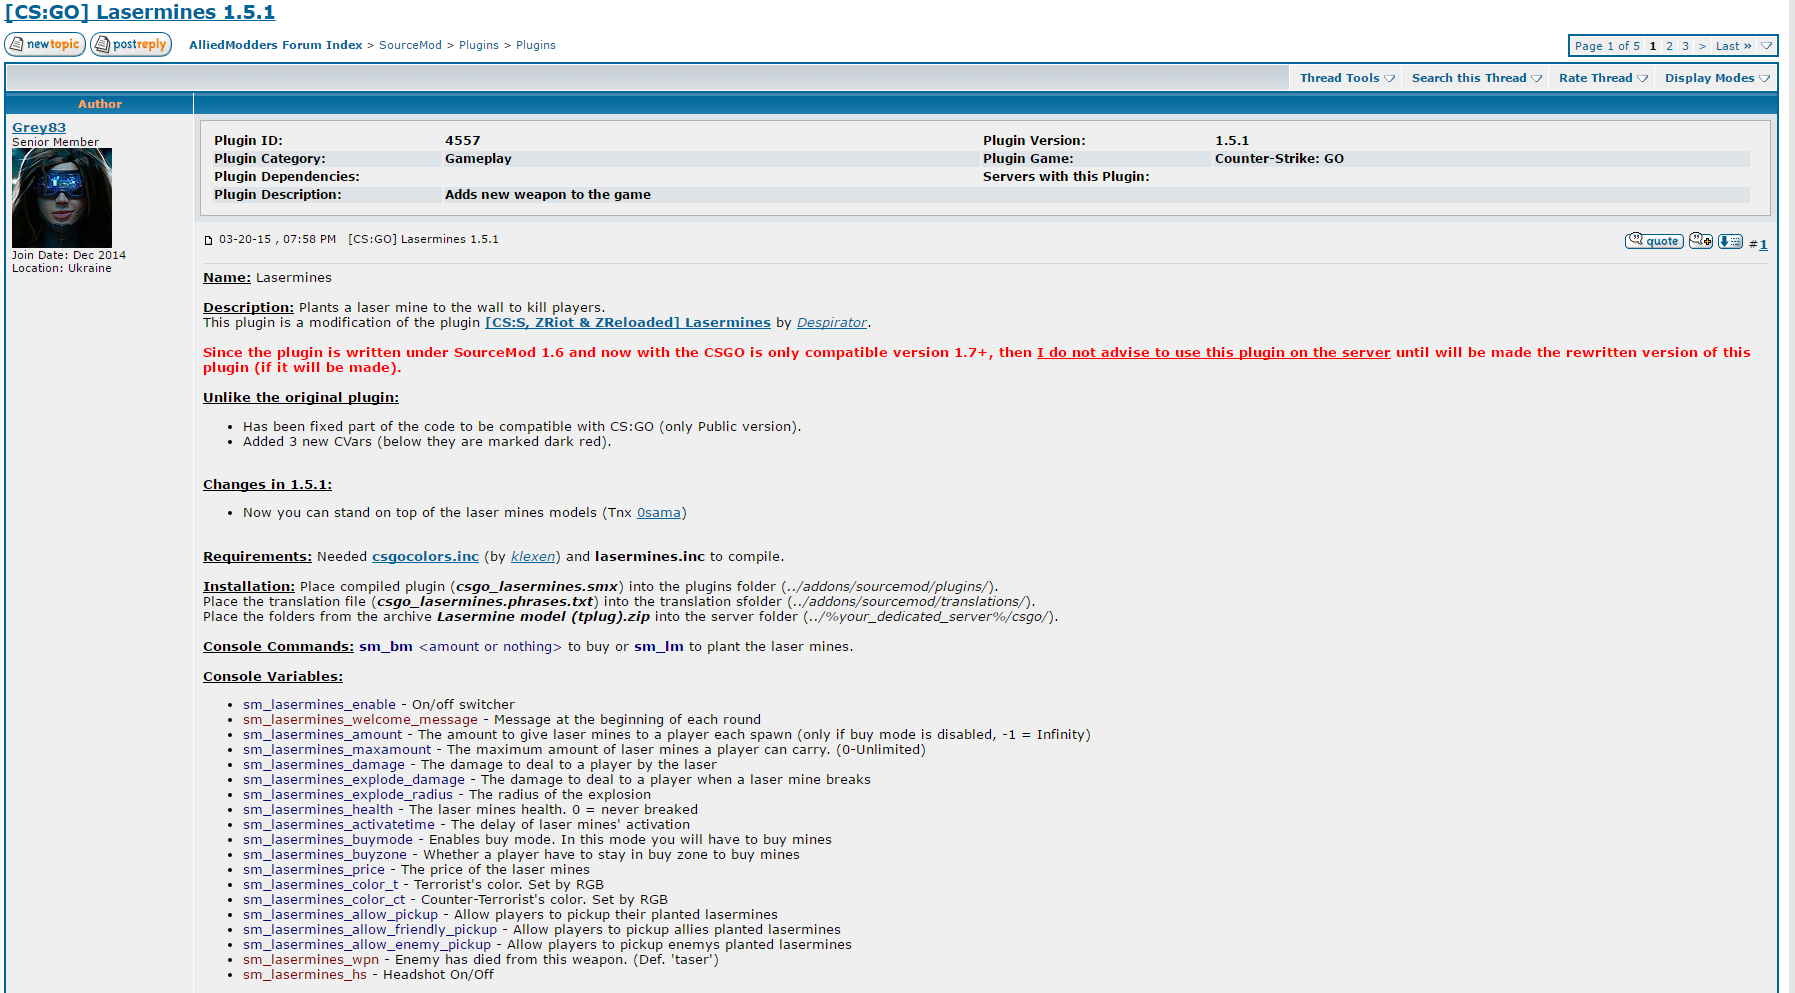The width and height of the screenshot is (1795, 993).
Task: Open the [CS:GO] Lasermines 1.5.1 thread title
Action: pyautogui.click(x=140, y=12)
